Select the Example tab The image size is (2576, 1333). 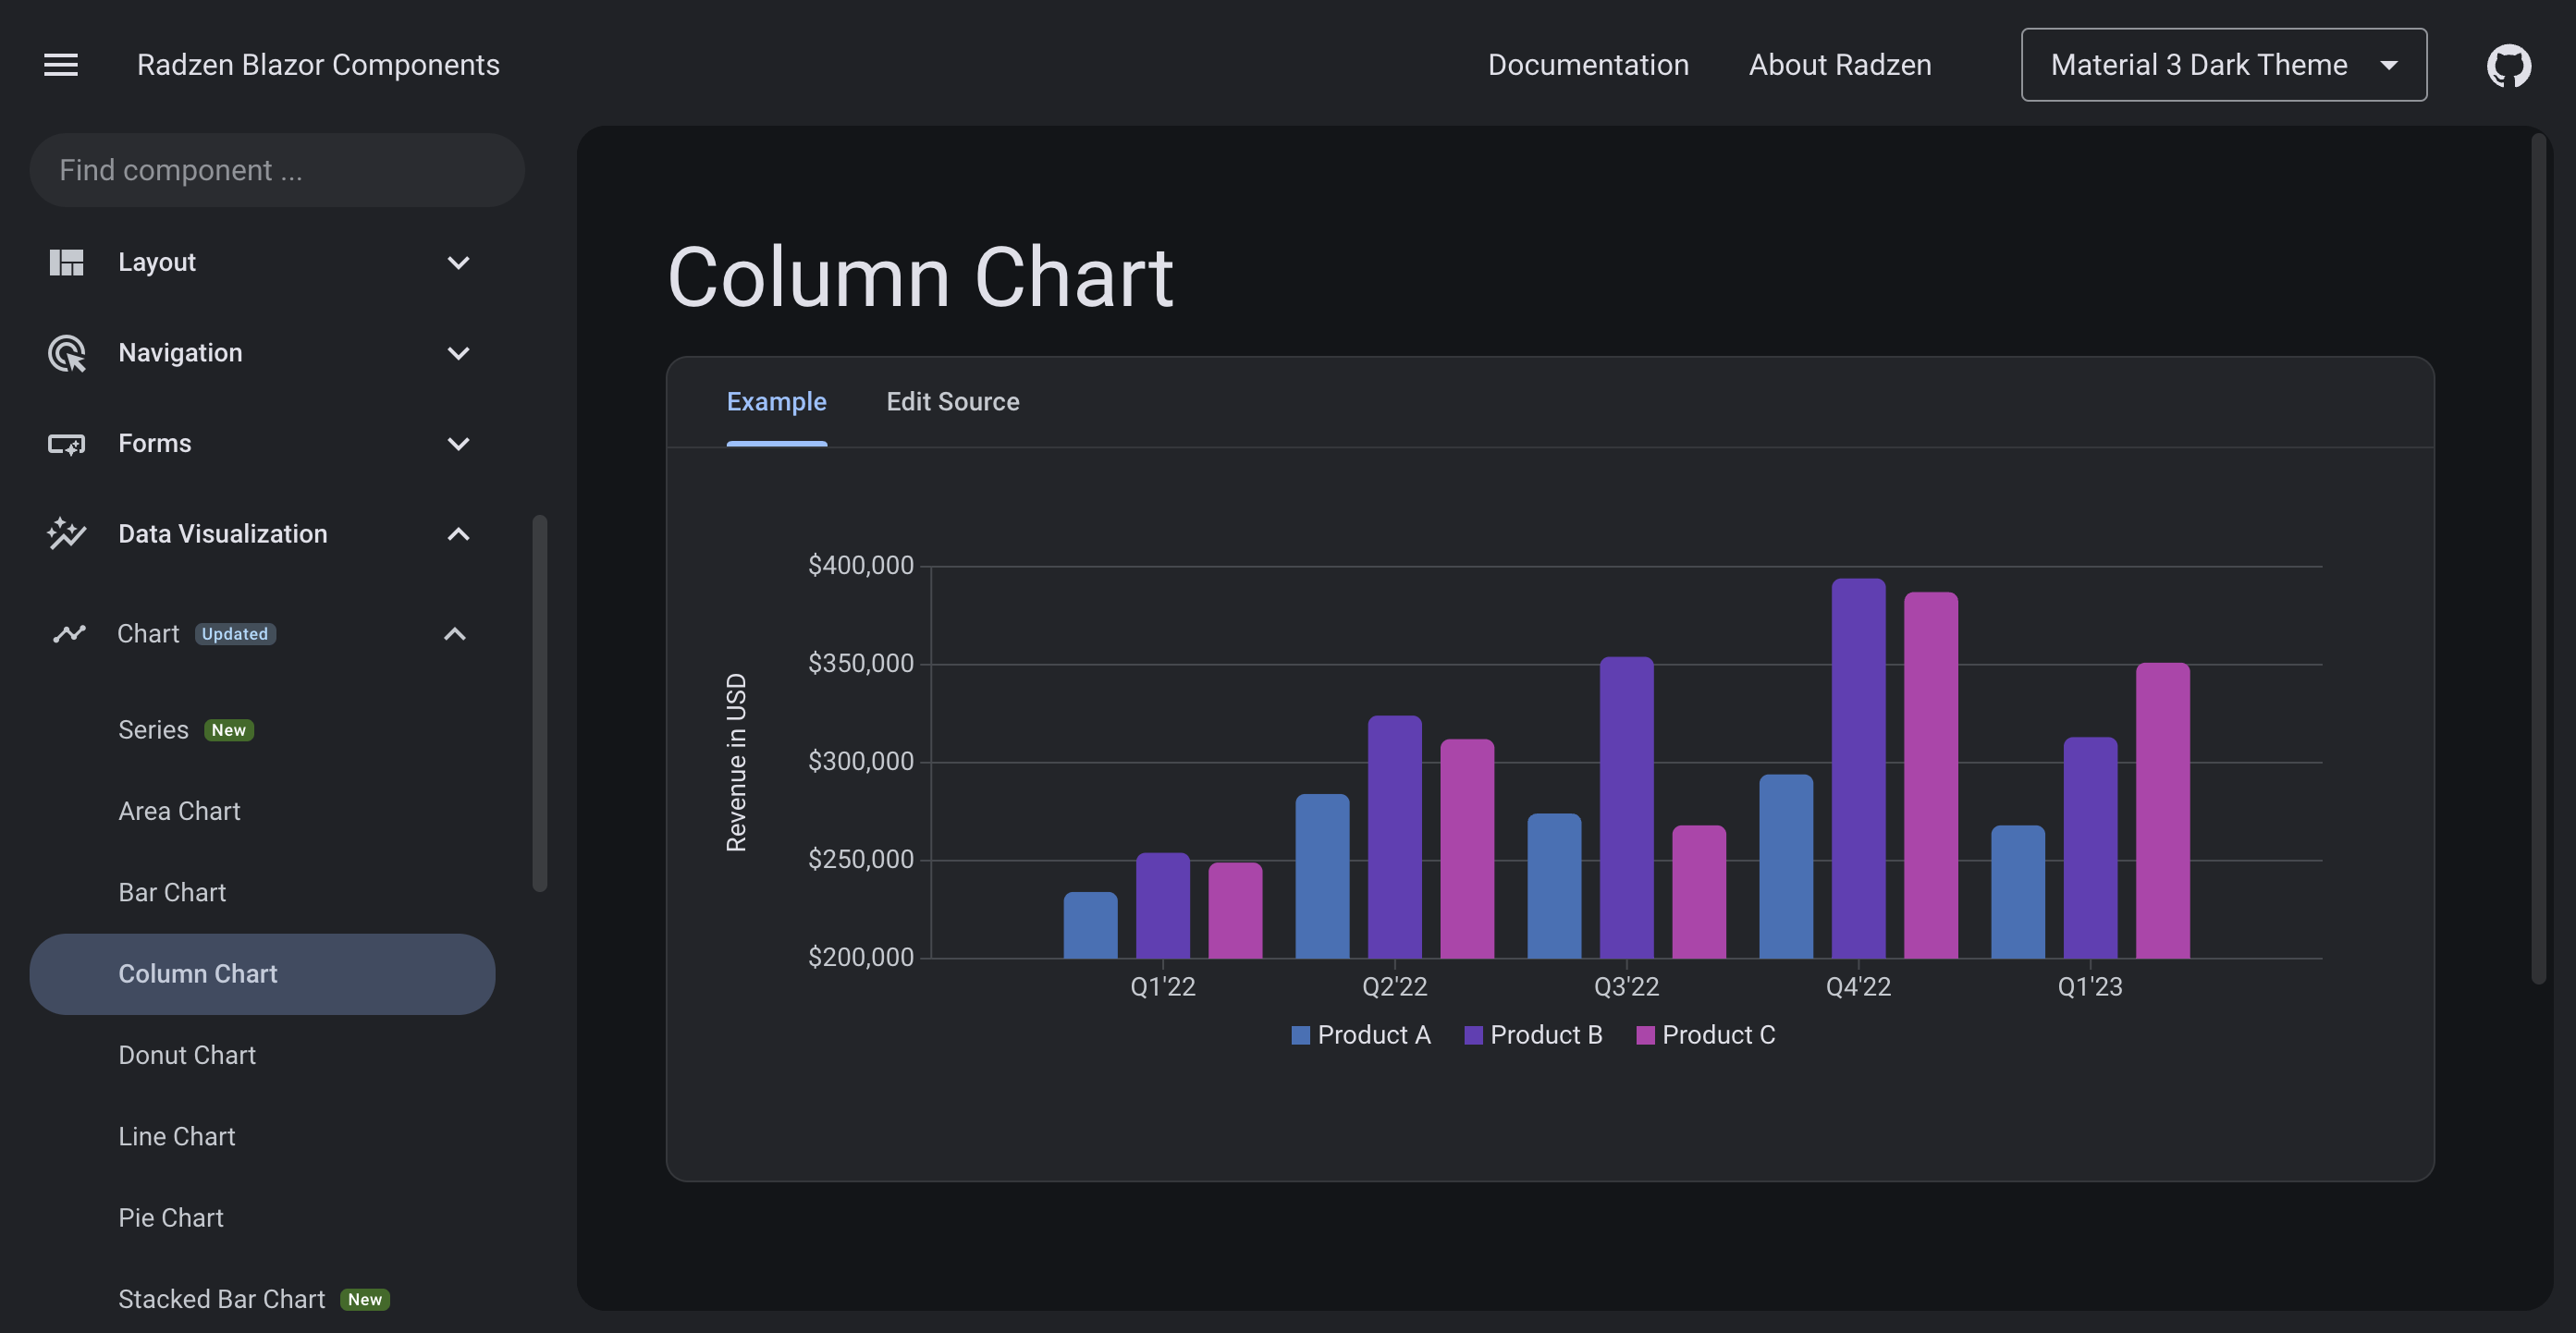point(776,402)
